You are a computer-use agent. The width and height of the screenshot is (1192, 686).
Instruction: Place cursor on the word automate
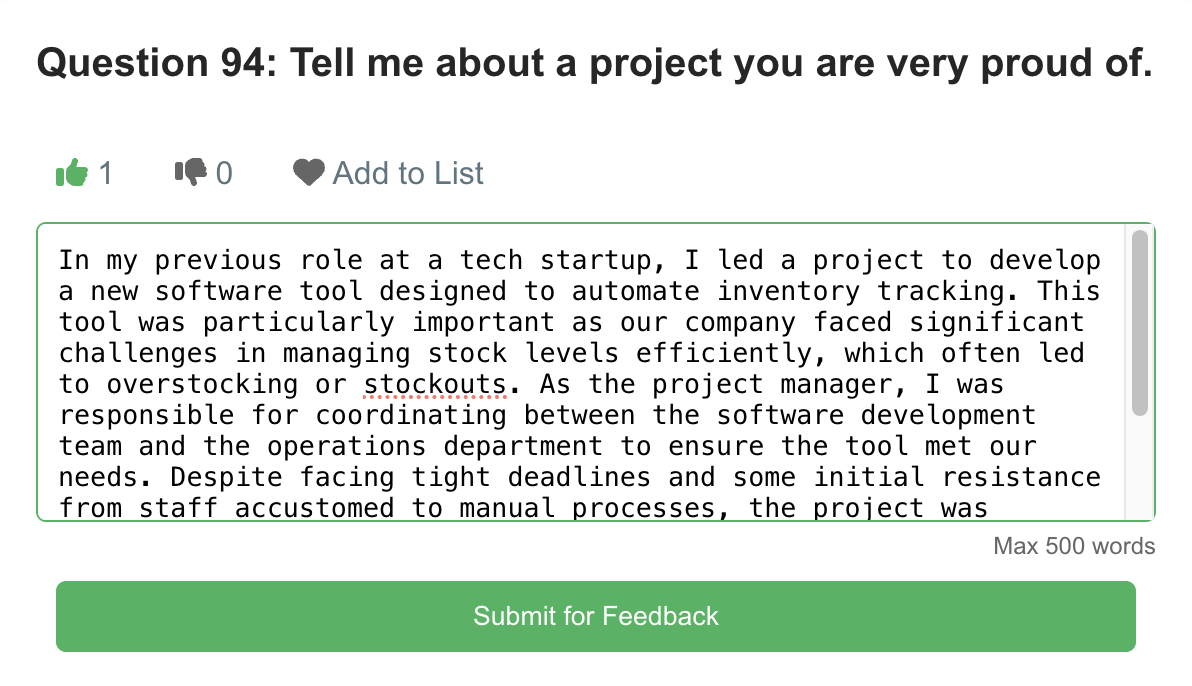[636, 291]
